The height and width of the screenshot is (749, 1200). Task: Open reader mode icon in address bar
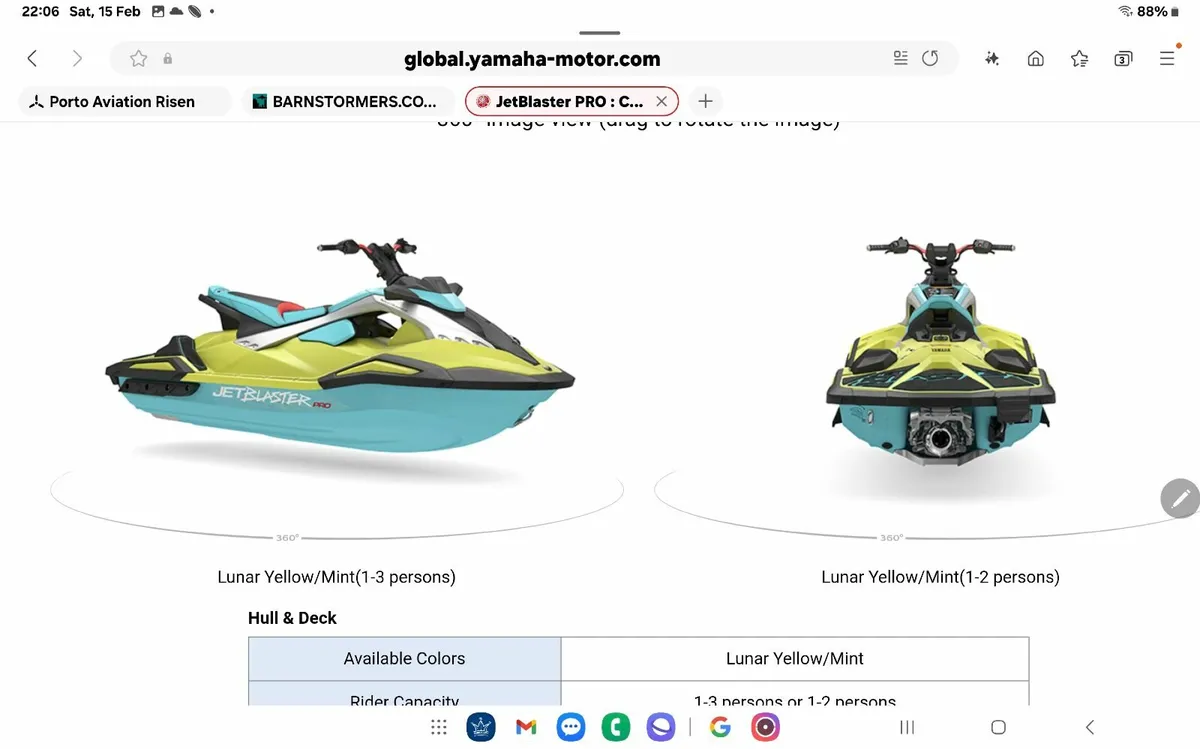(x=900, y=59)
